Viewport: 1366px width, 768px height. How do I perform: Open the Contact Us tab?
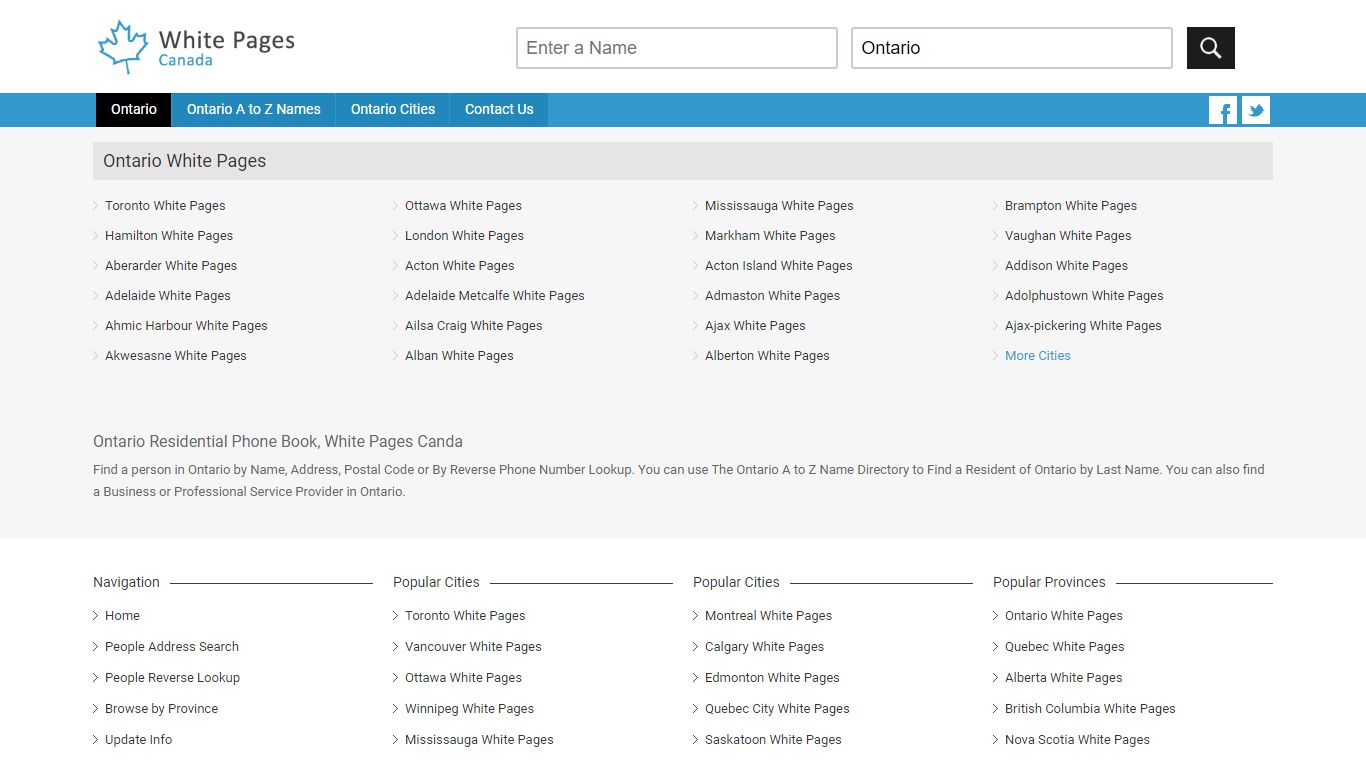click(x=499, y=110)
